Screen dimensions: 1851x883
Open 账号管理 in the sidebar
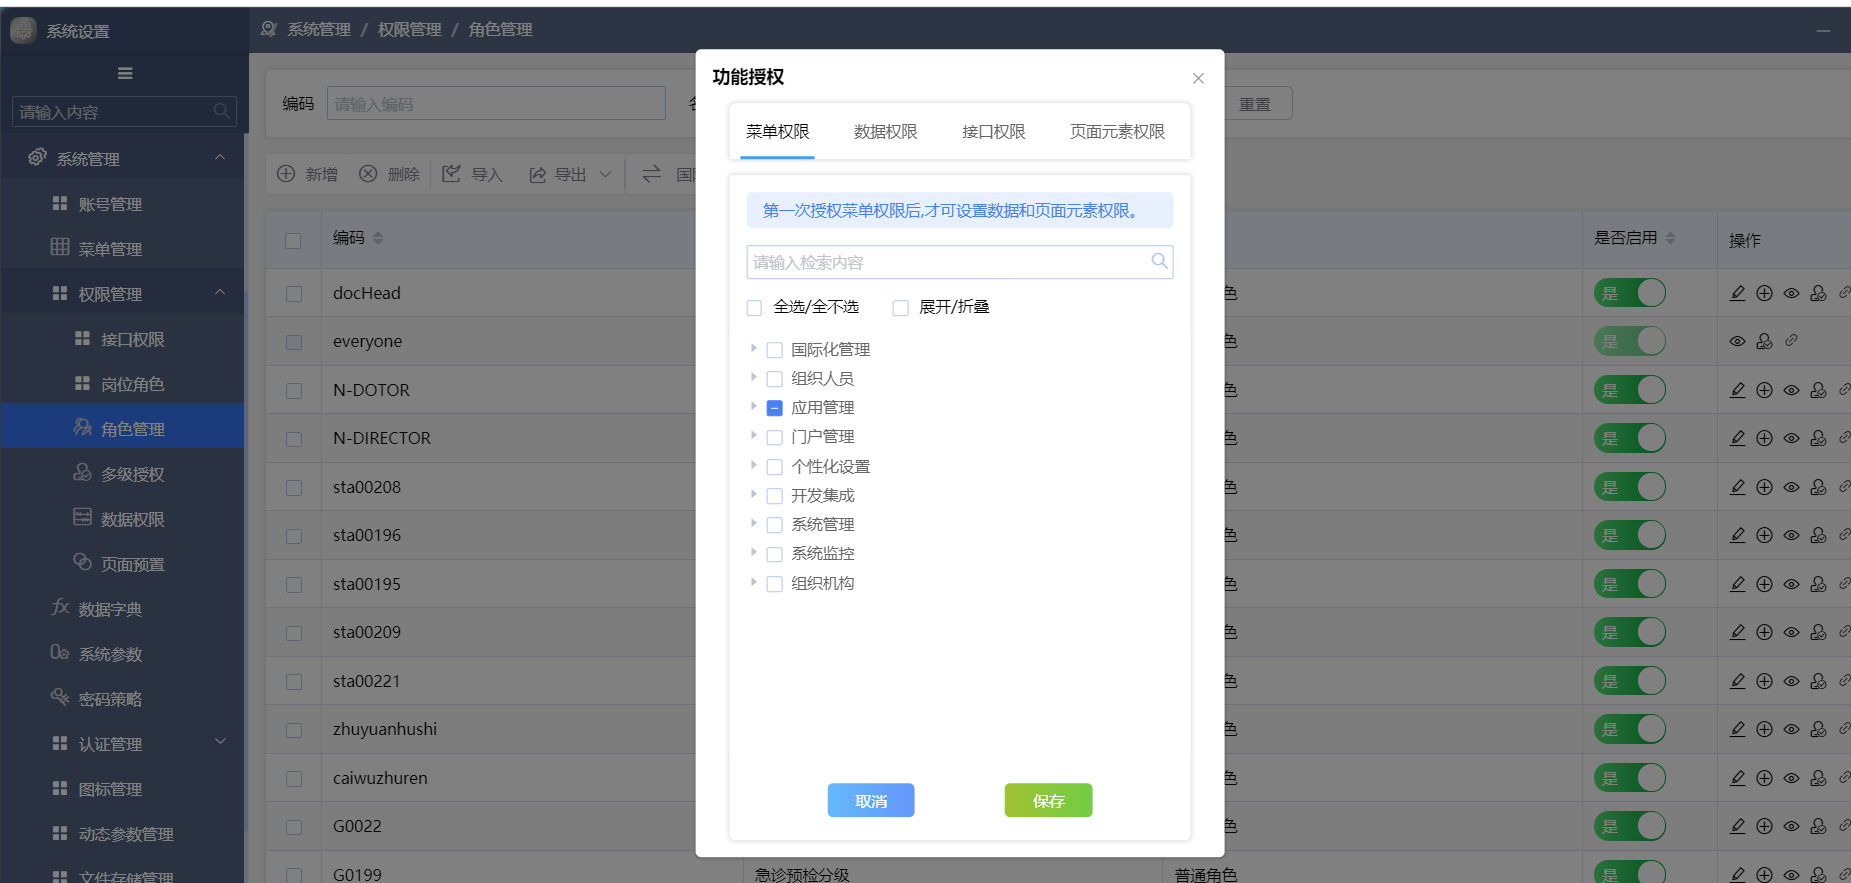point(122,204)
